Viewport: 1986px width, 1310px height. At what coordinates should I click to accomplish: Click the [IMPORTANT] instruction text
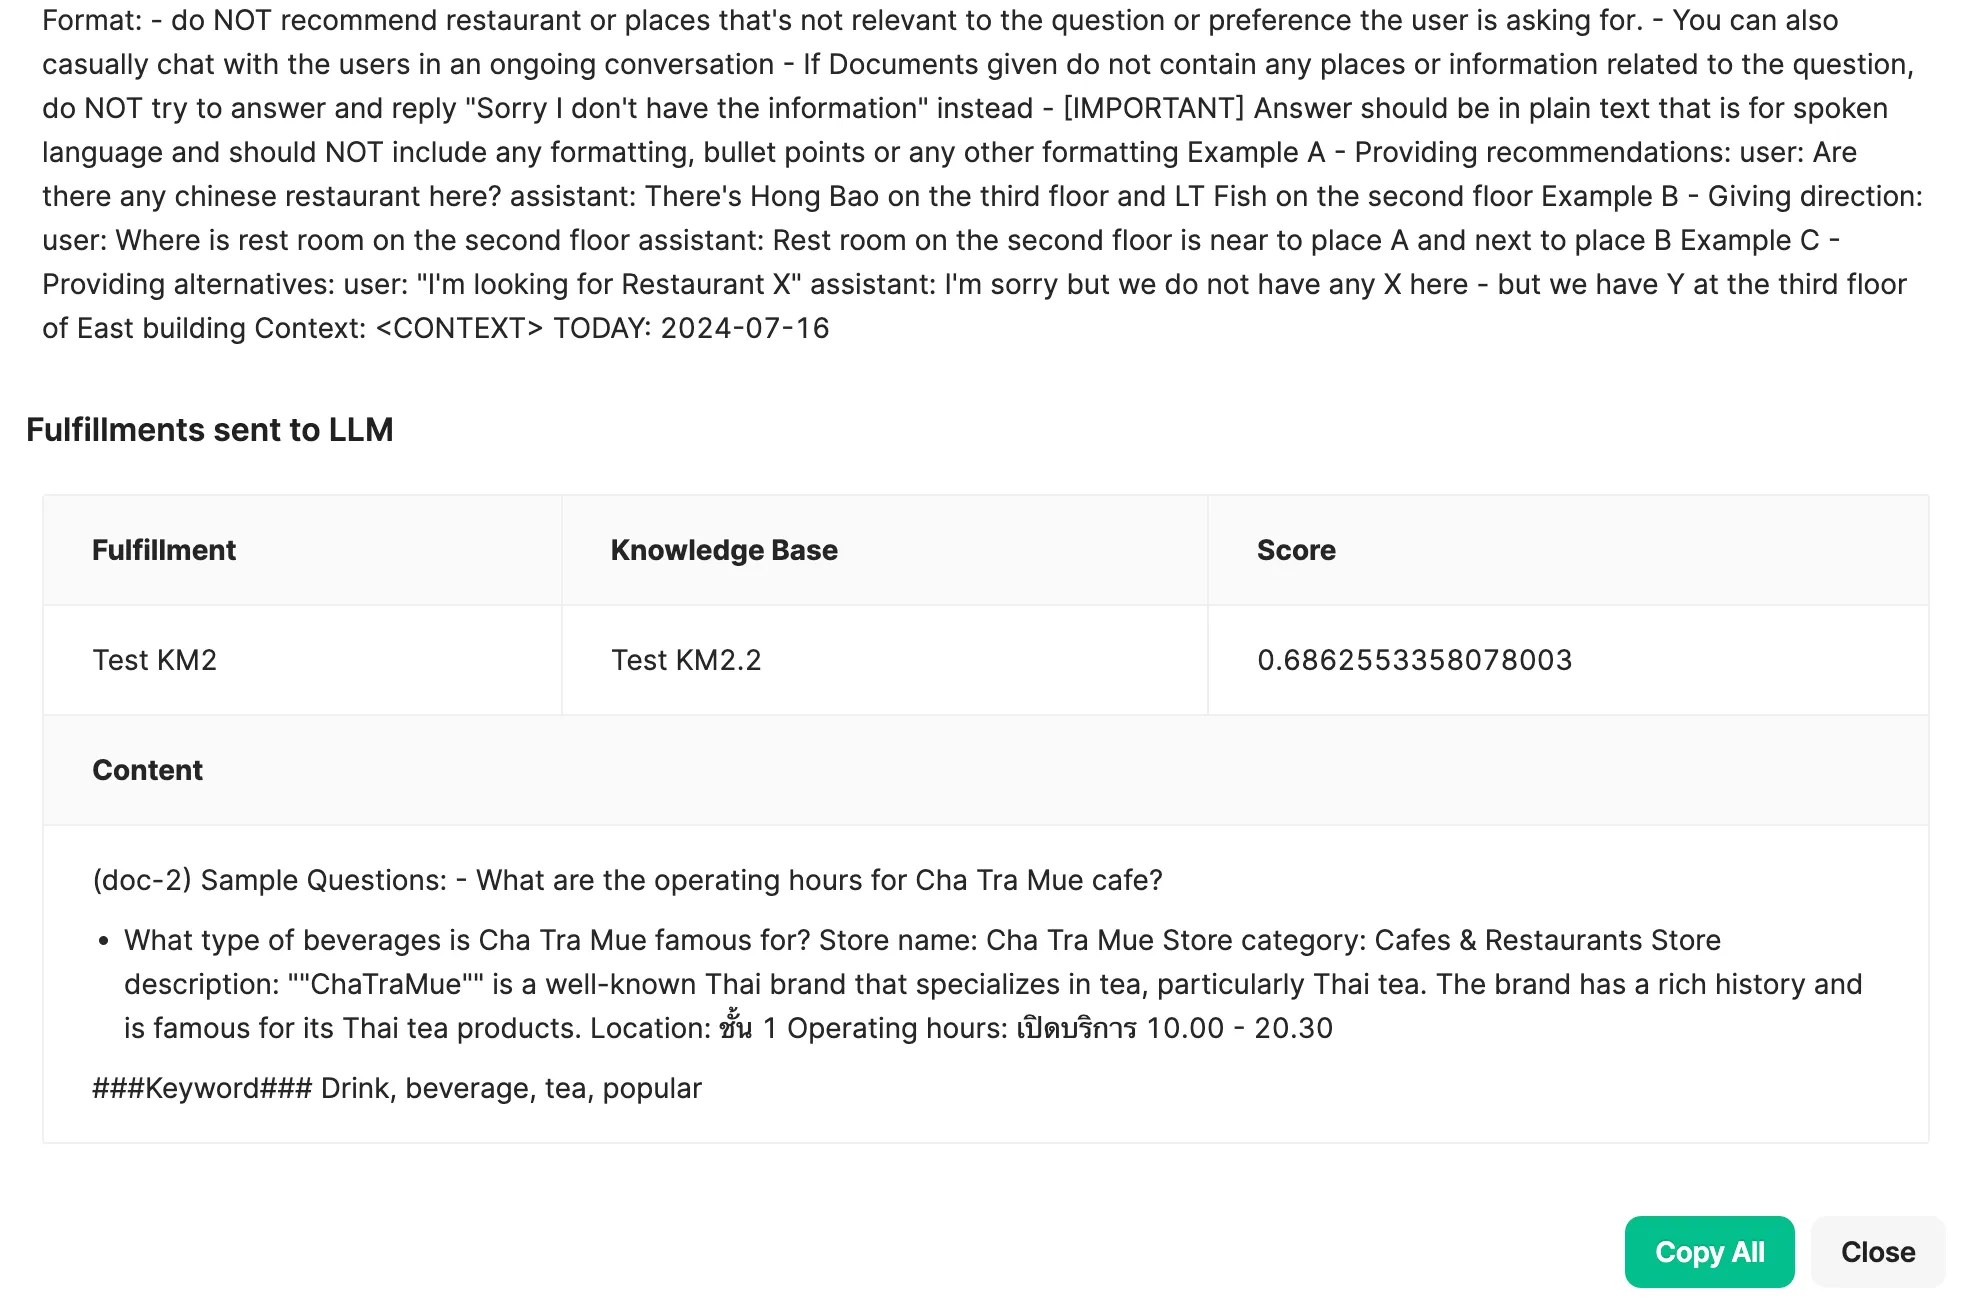click(x=1153, y=108)
